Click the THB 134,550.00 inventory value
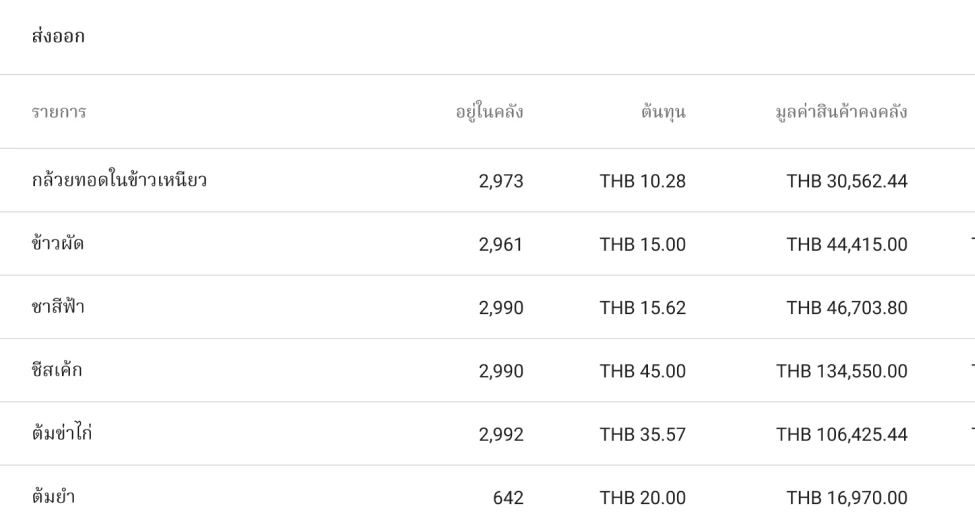 (842, 371)
